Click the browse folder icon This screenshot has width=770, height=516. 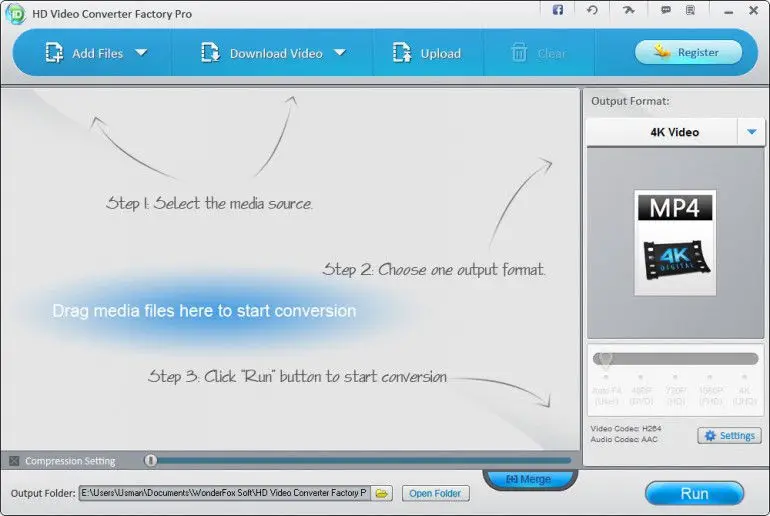[x=382, y=493]
